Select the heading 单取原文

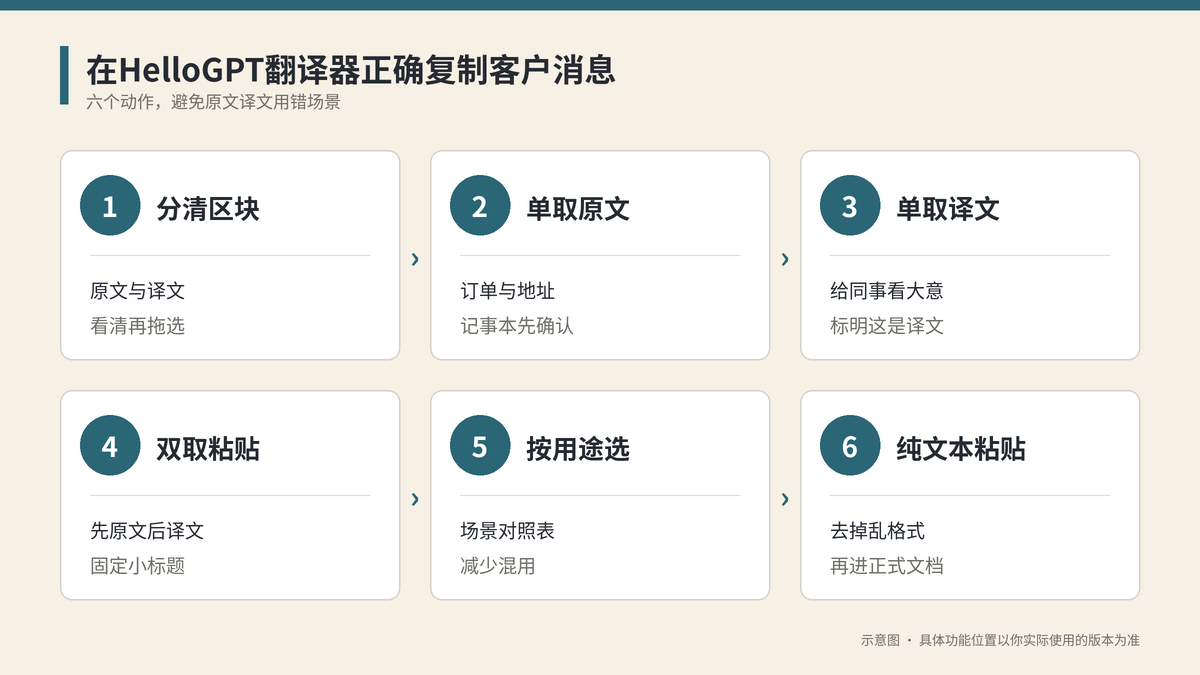[578, 208]
